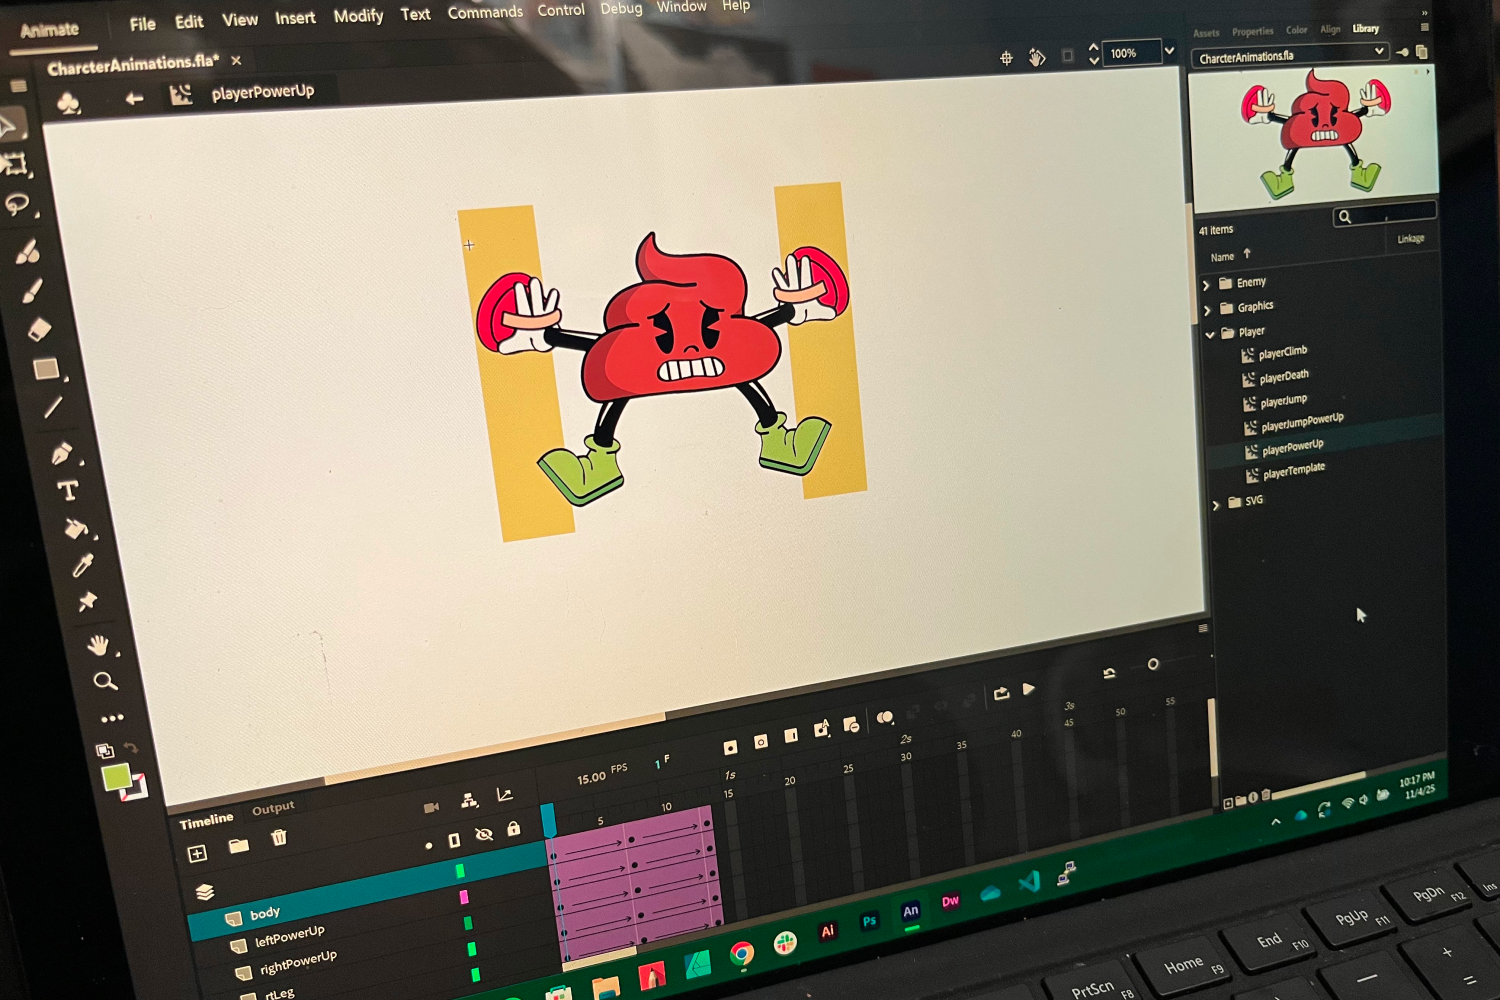Select the Free Transform tool

click(x=14, y=163)
